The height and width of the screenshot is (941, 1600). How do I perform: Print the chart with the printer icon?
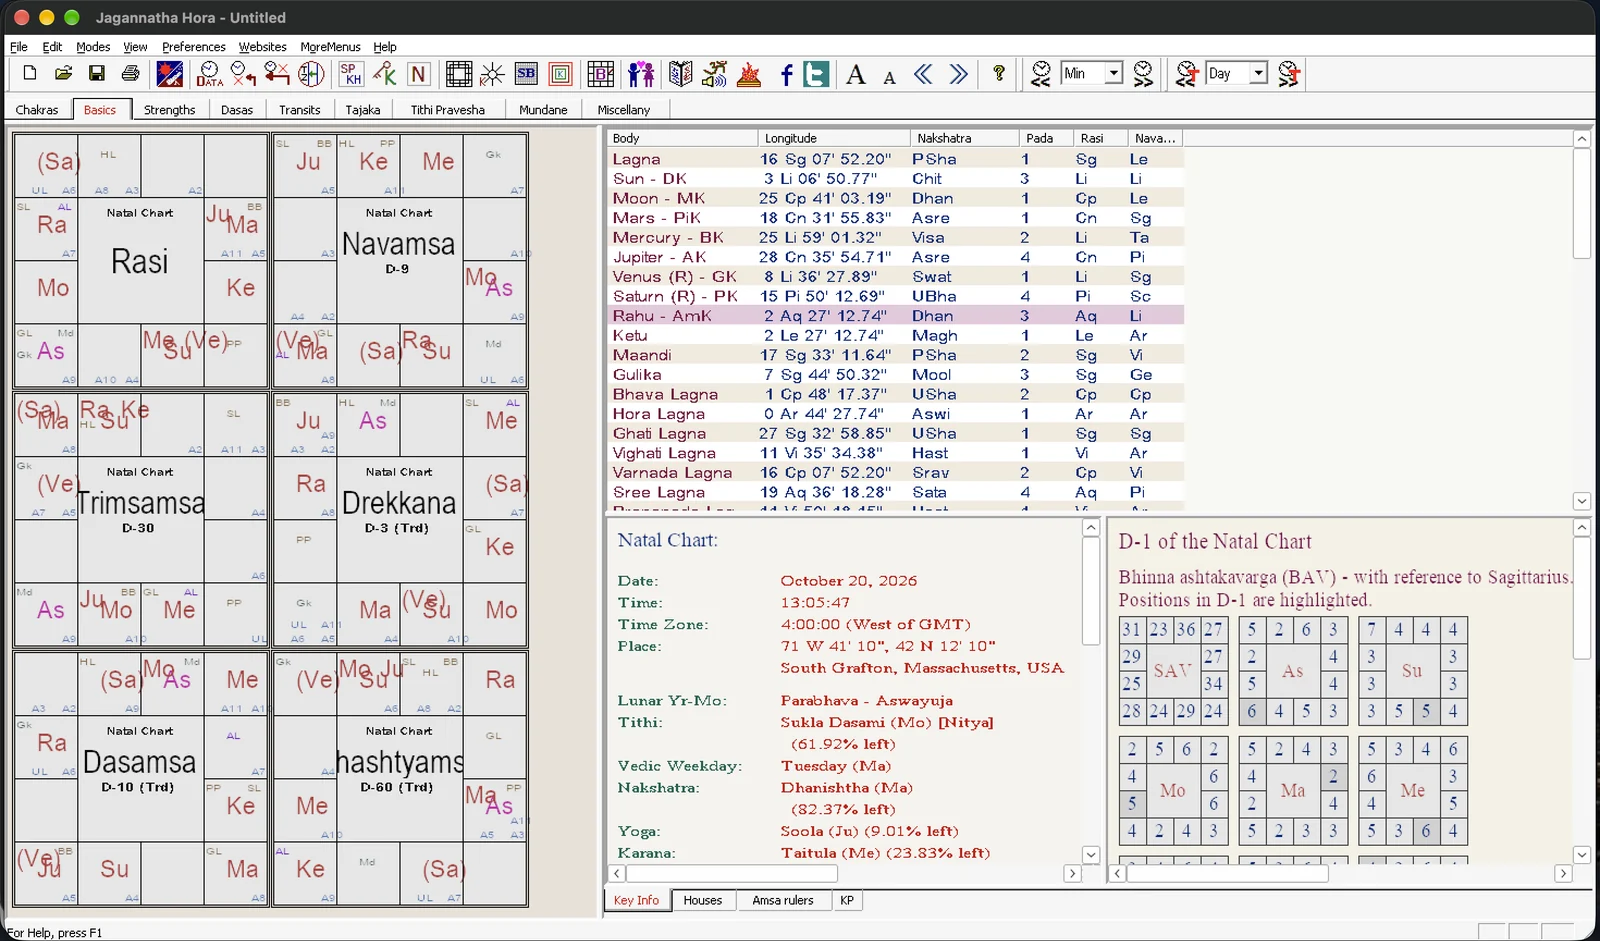130,73
